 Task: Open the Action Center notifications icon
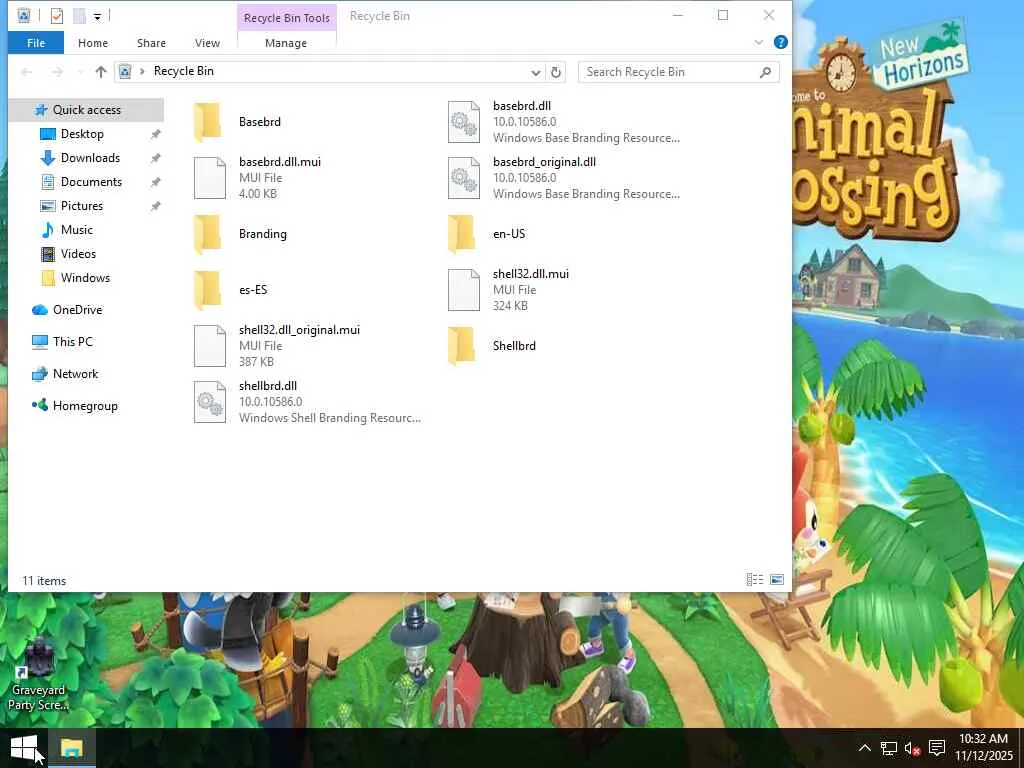(937, 748)
